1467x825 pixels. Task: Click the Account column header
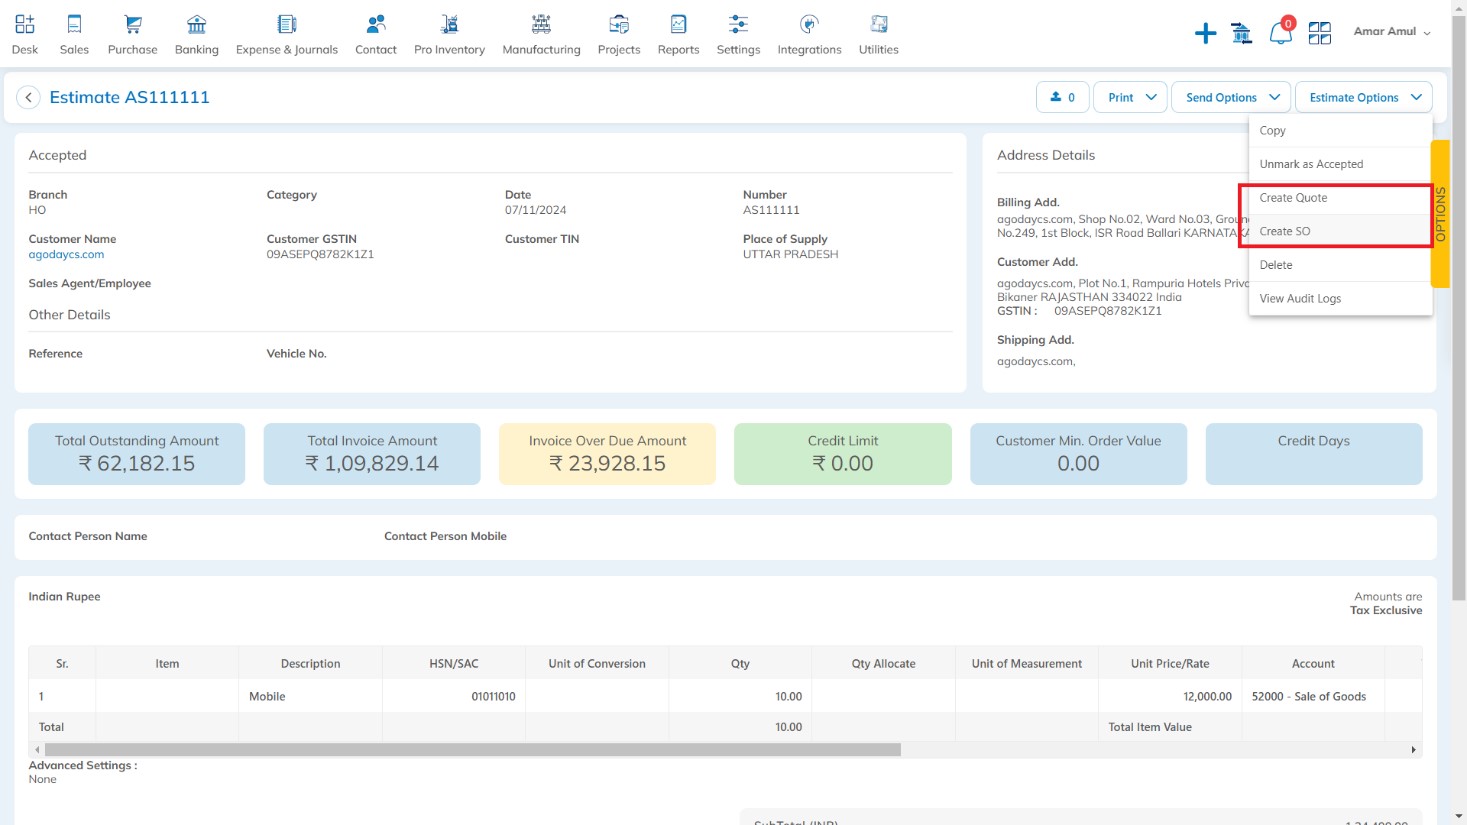(1313, 664)
